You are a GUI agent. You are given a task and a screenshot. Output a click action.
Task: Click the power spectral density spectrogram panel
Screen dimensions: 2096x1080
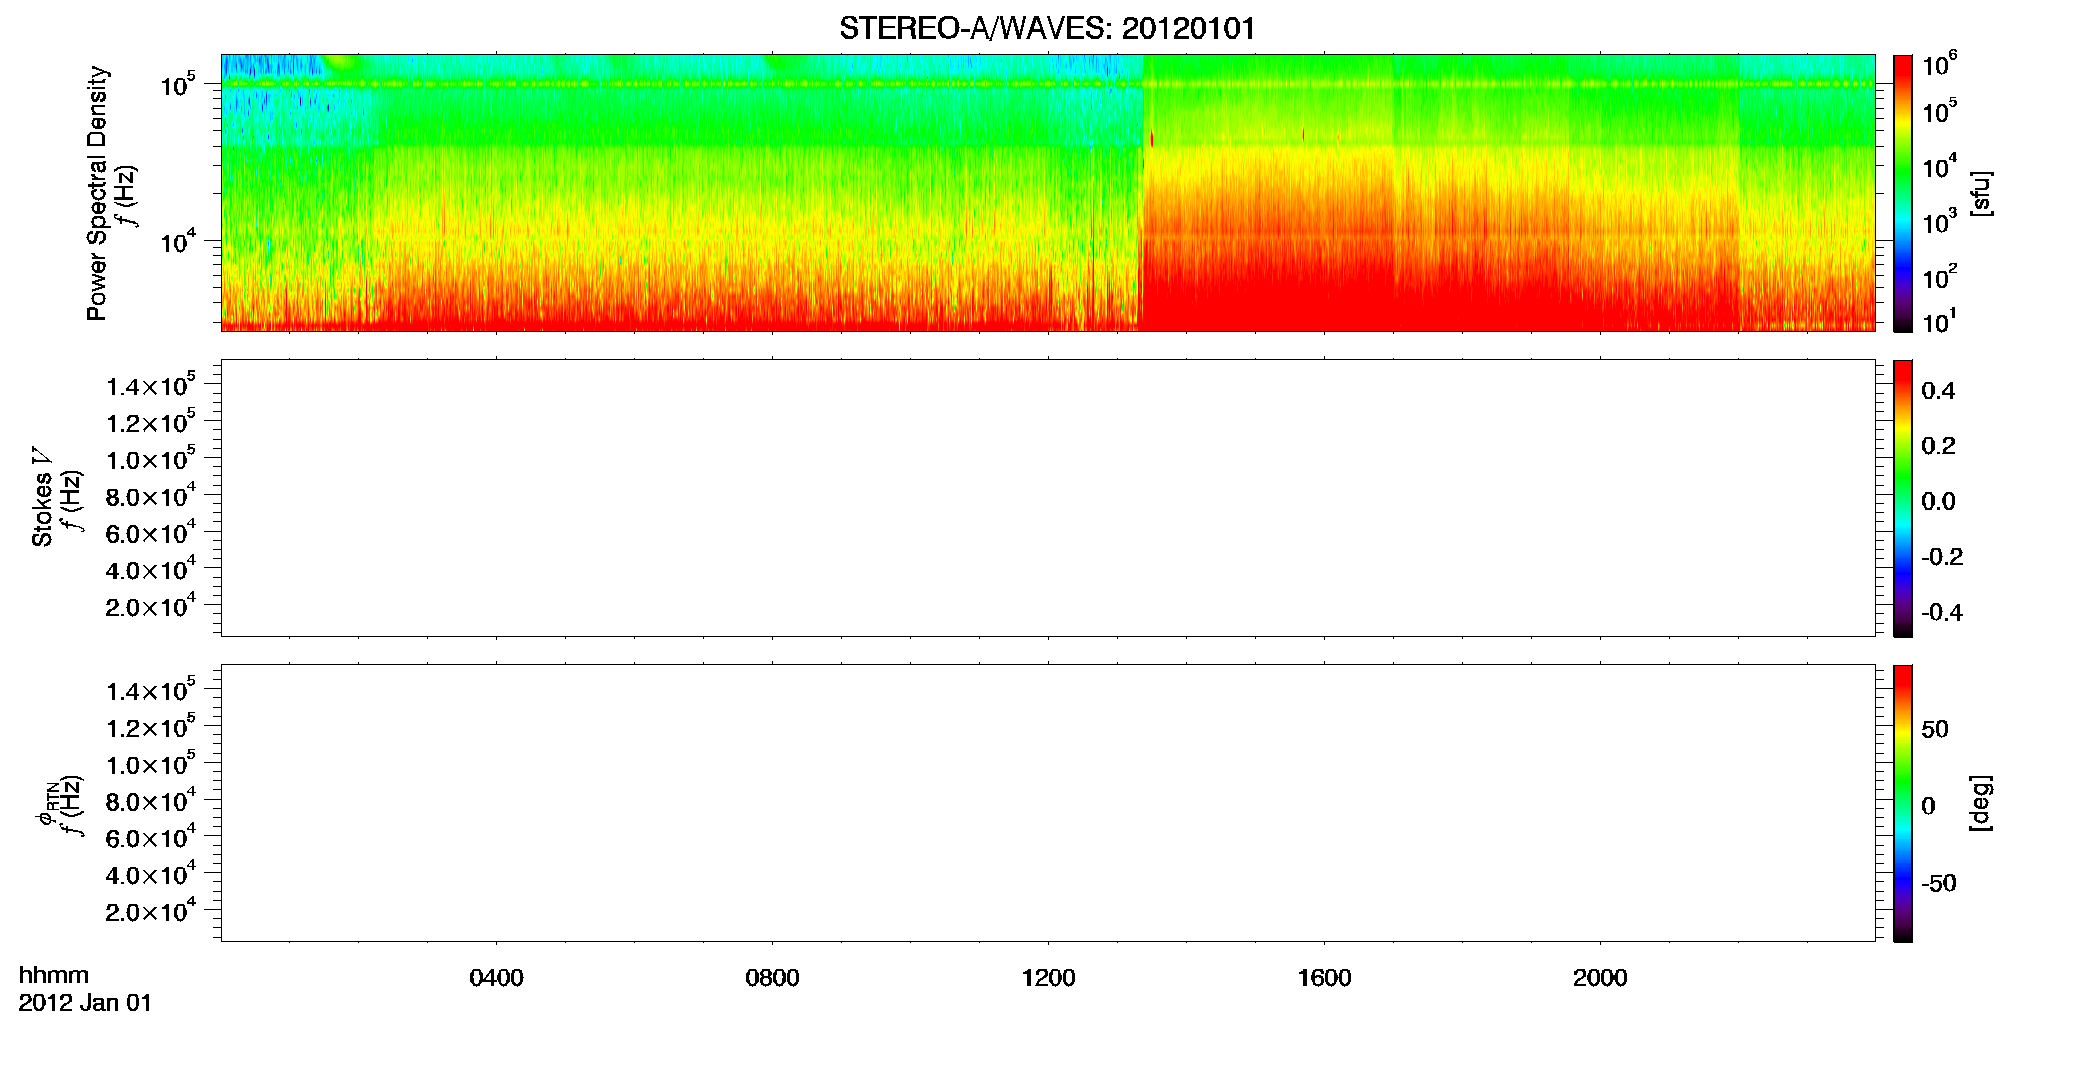click(x=1048, y=192)
